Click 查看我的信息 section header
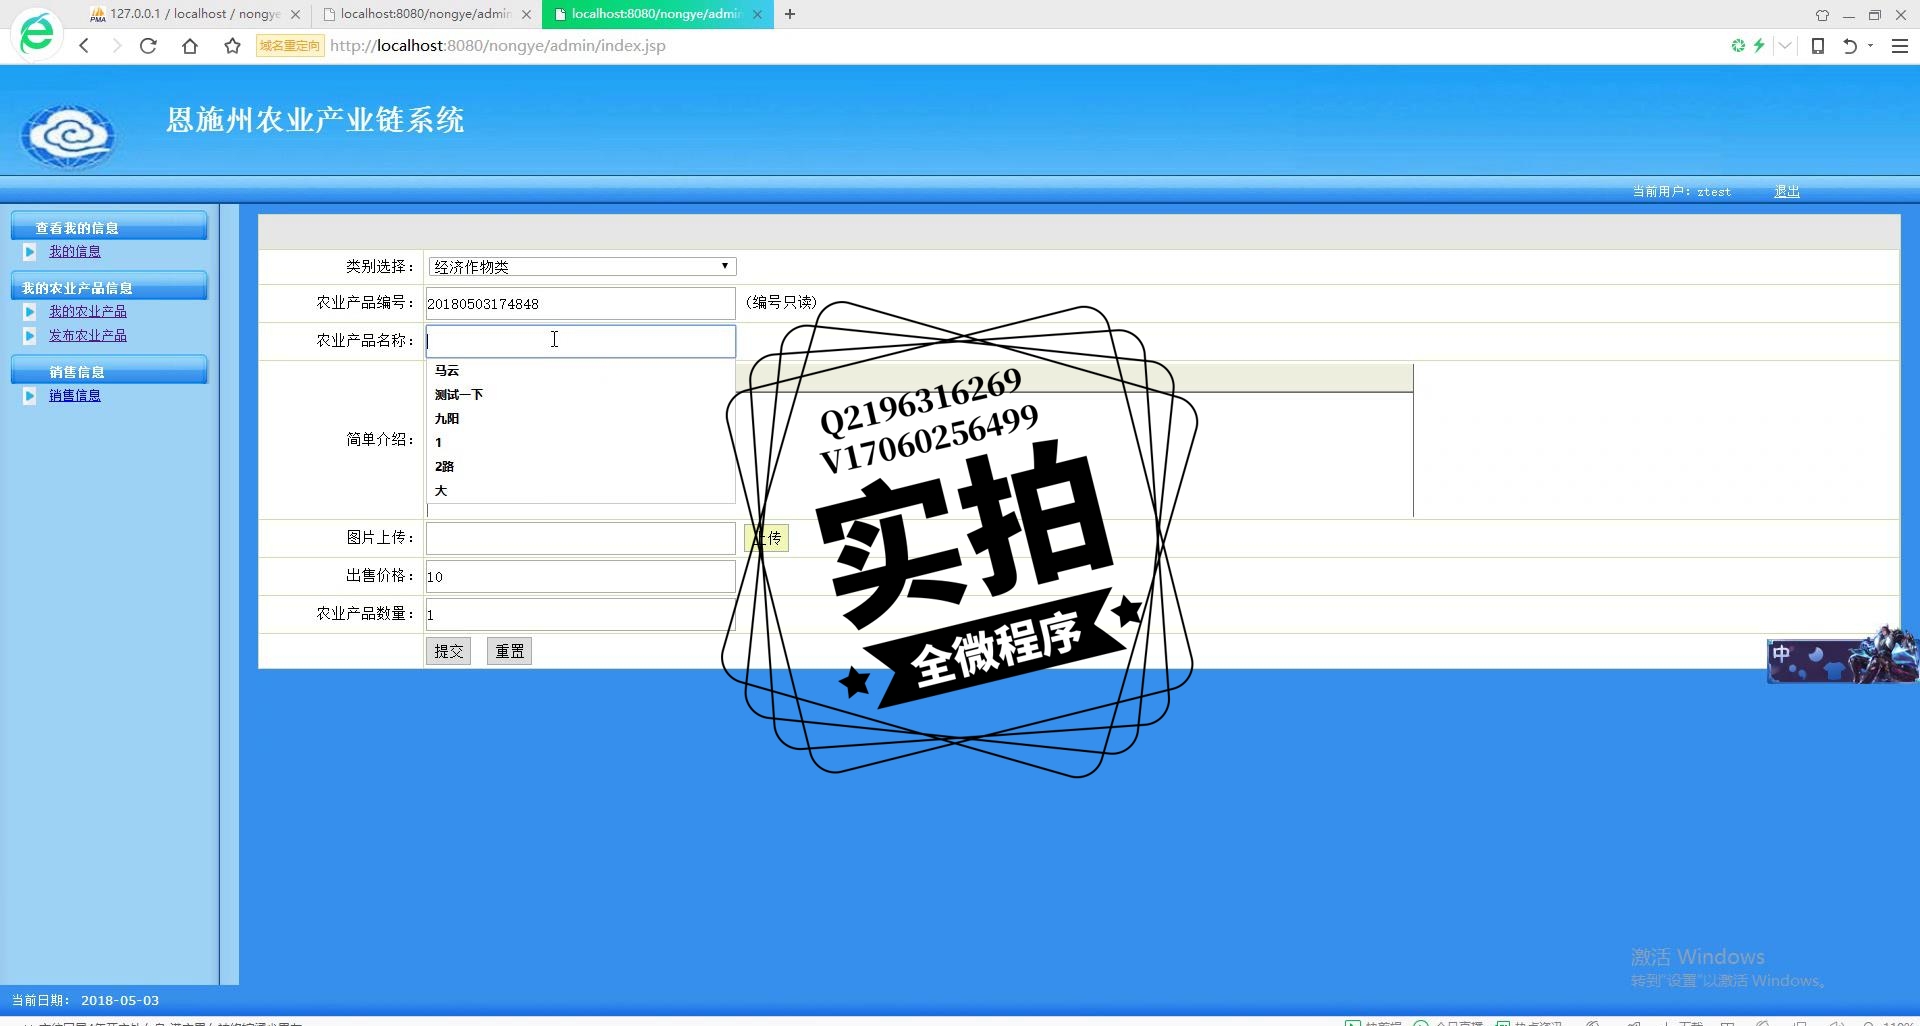 click(x=109, y=227)
